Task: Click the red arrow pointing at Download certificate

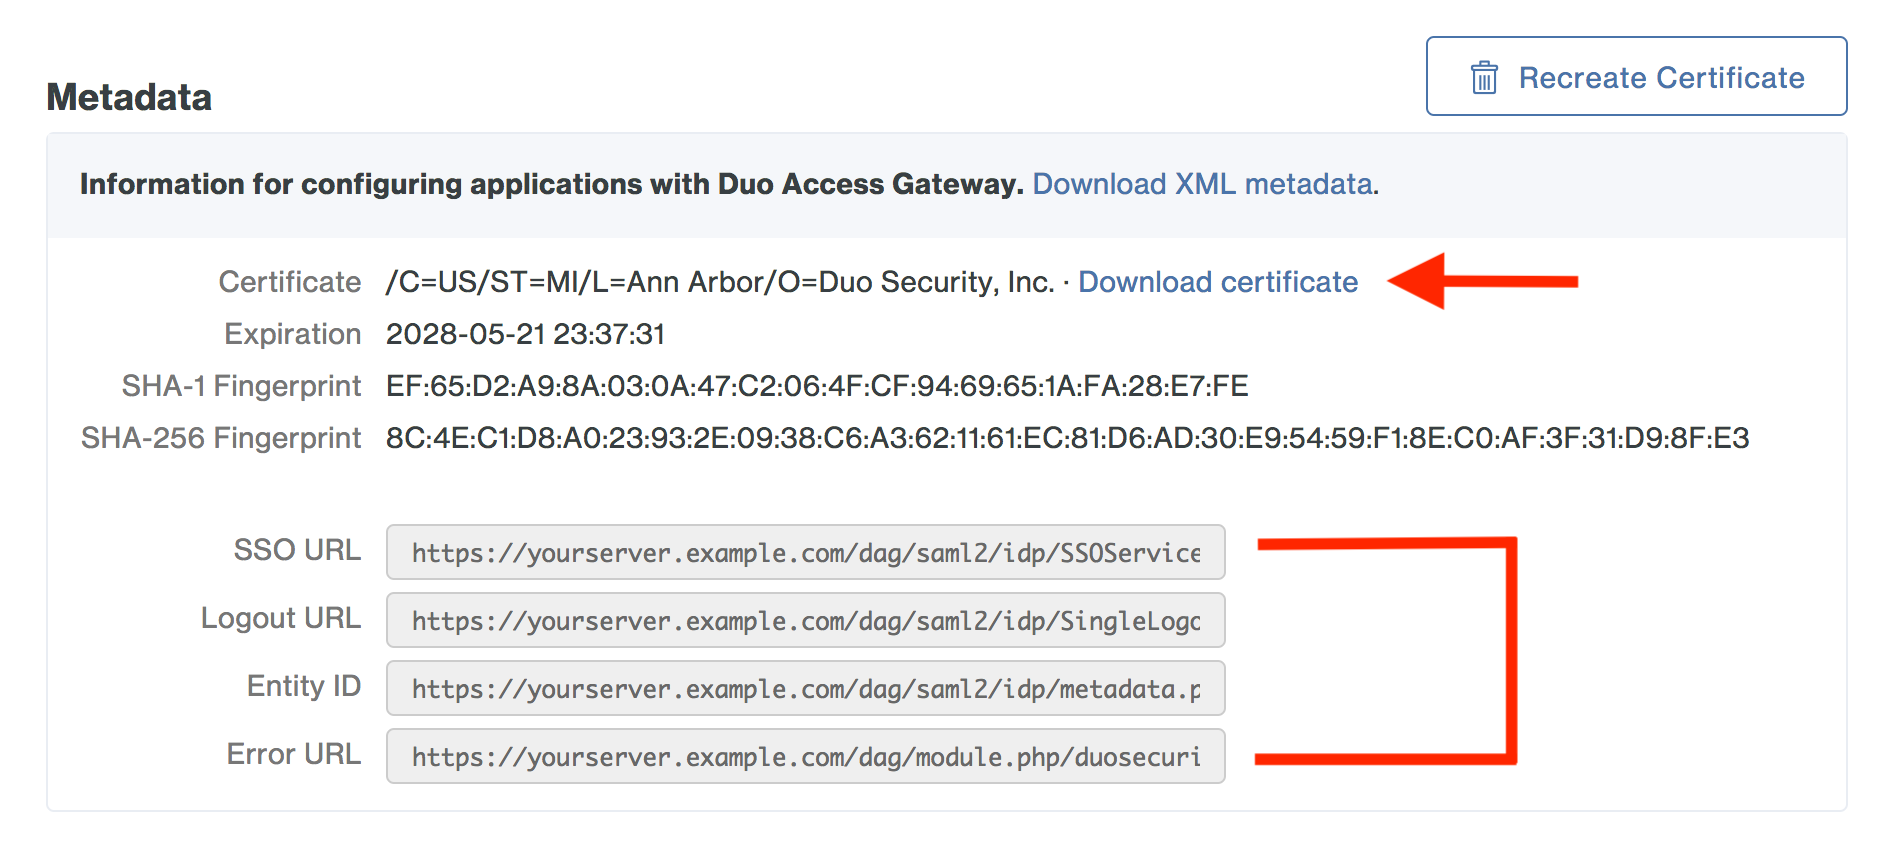Action: [1482, 281]
